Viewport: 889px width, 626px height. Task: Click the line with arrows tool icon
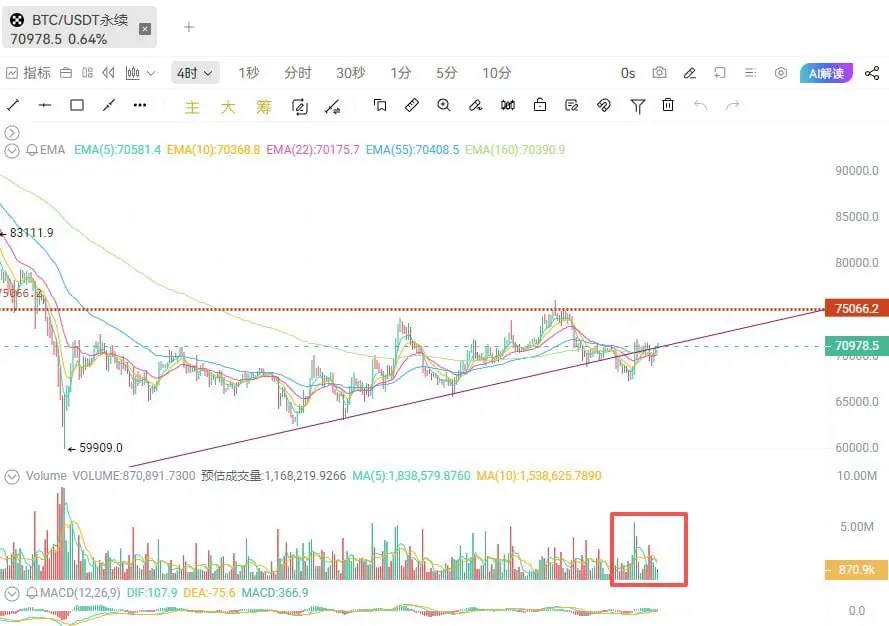(332, 107)
